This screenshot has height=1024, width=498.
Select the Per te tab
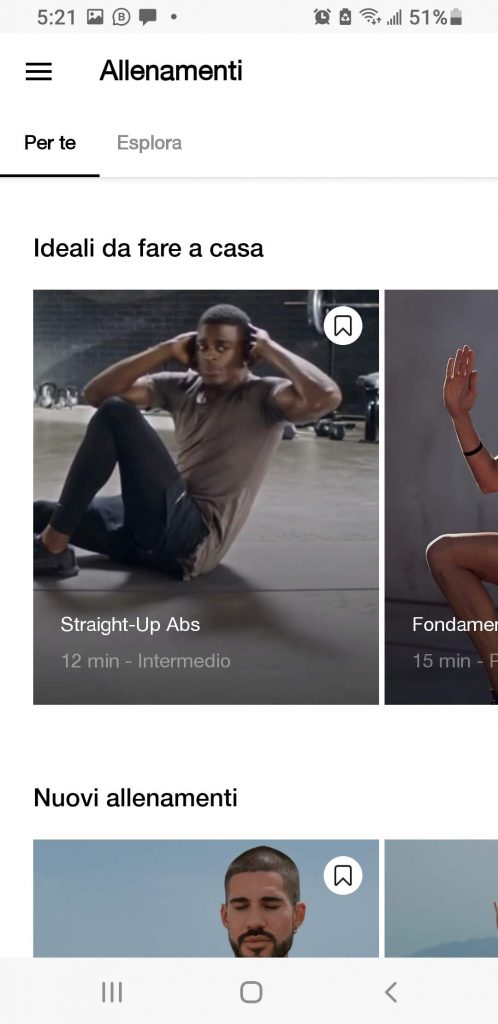click(x=50, y=143)
